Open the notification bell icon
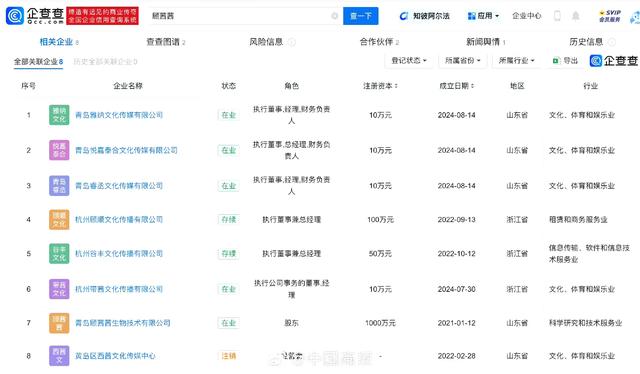This screenshot has height=374, width=640. coord(576,16)
